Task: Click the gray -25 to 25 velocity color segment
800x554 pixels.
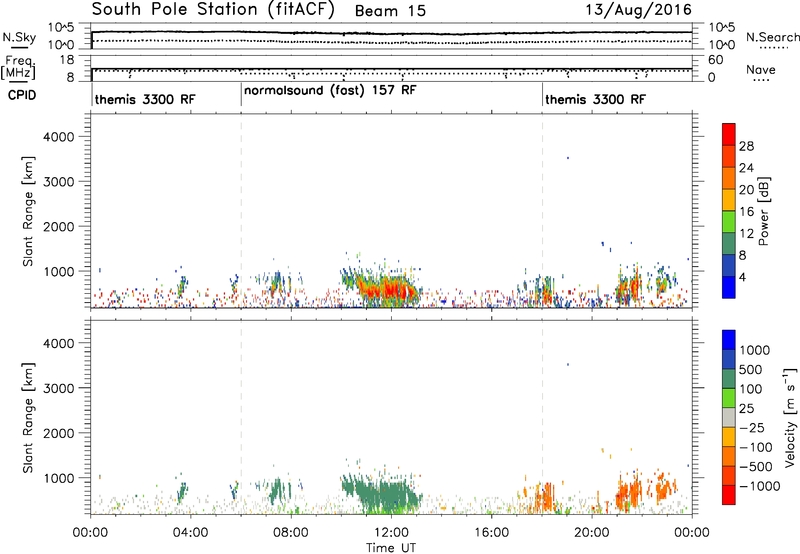Action: (x=729, y=417)
